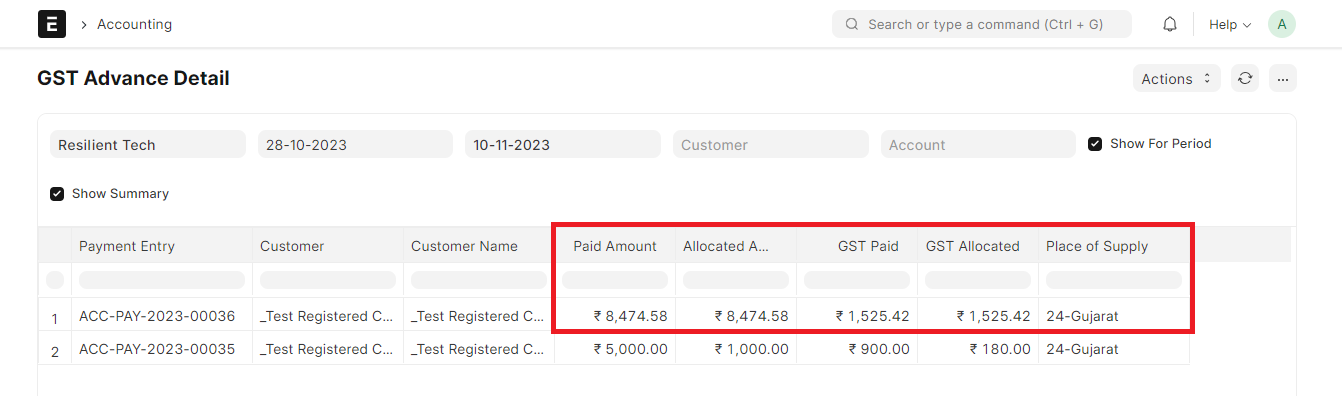
Task: Sort by Paid Amount column header
Action: tap(615, 246)
